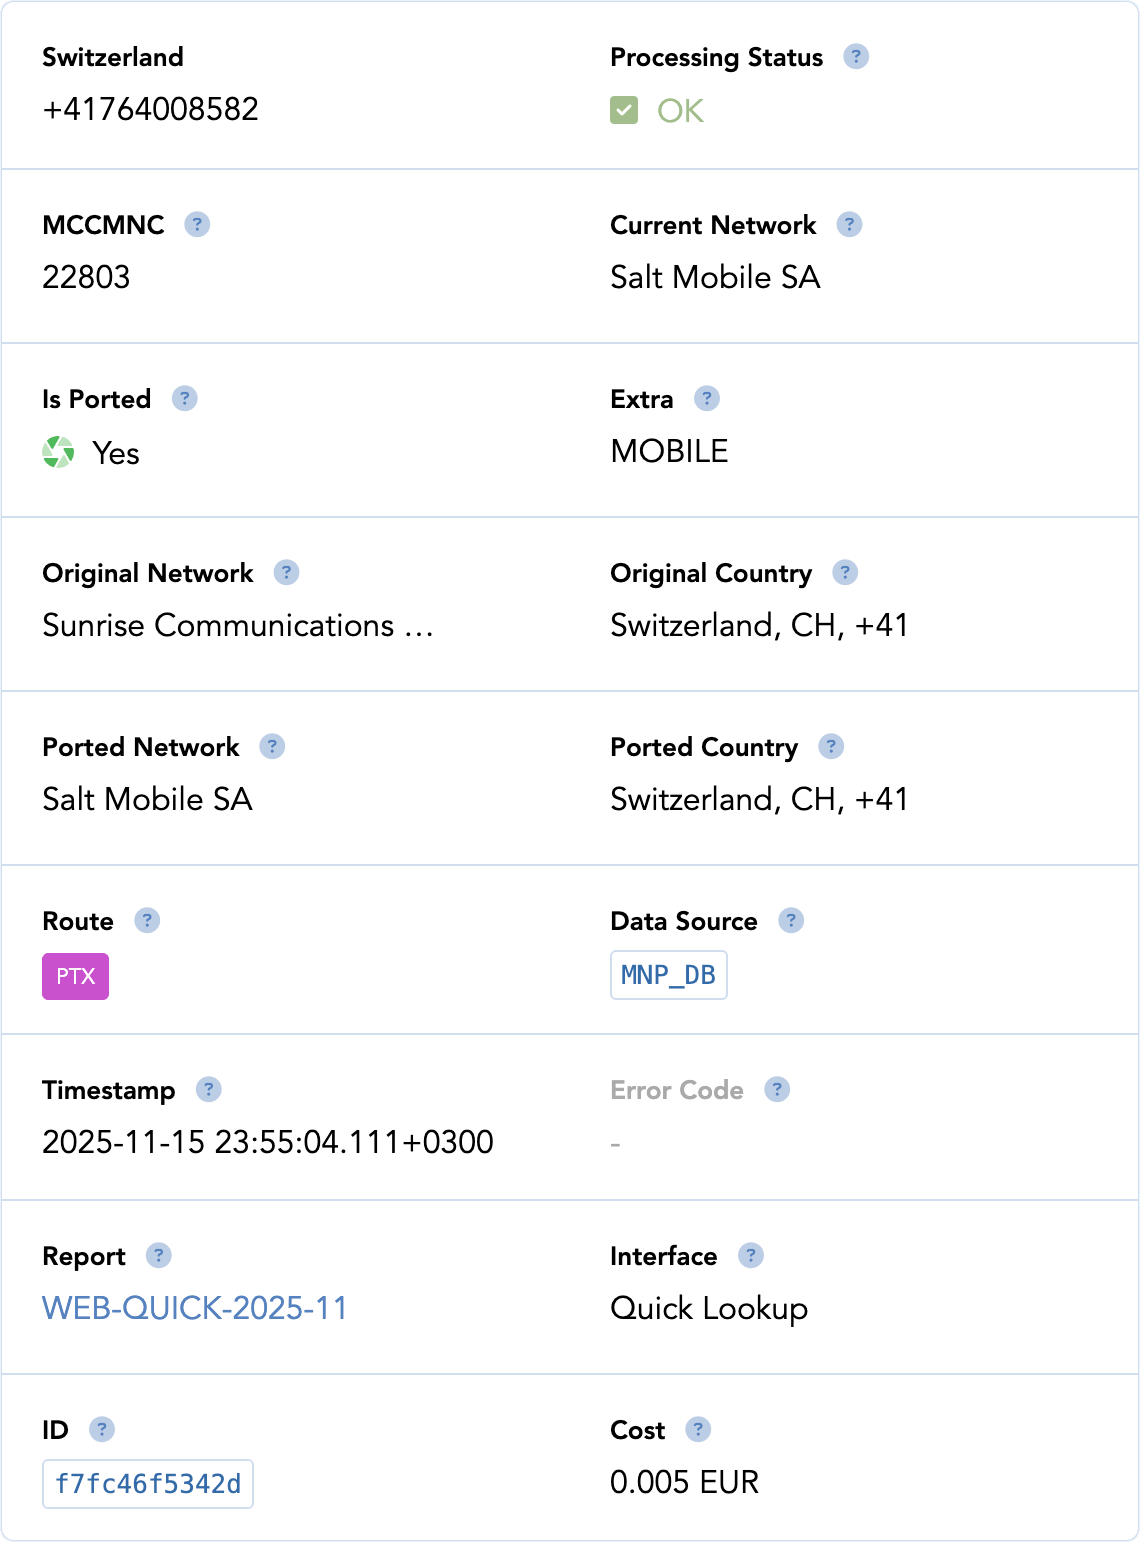
Task: Open help for Current Network
Action: click(x=849, y=224)
